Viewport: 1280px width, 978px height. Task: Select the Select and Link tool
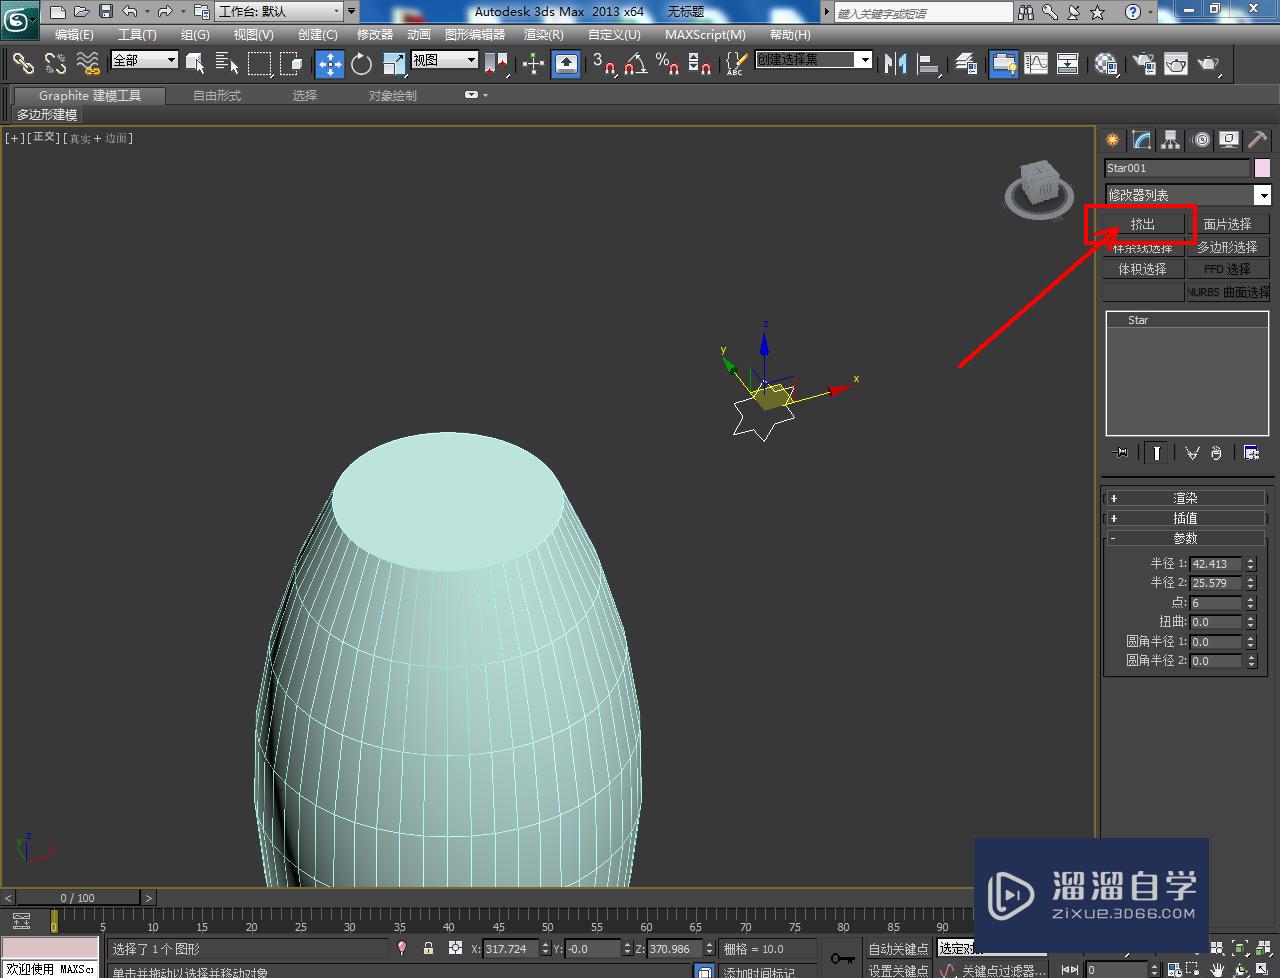(23, 64)
